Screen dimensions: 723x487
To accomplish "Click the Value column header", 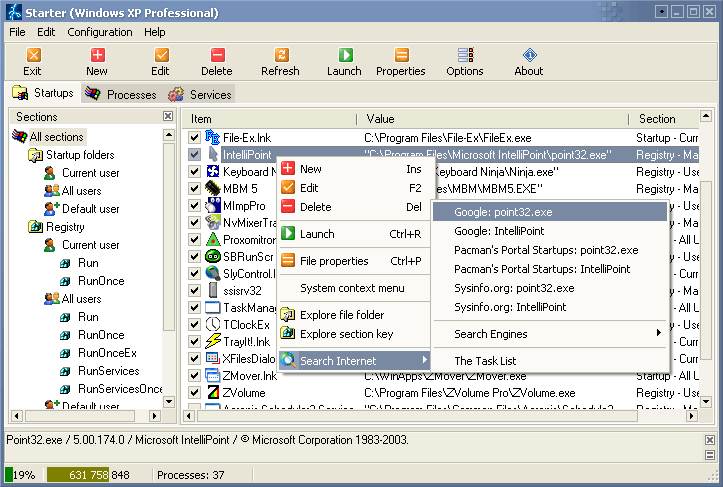I will point(380,119).
